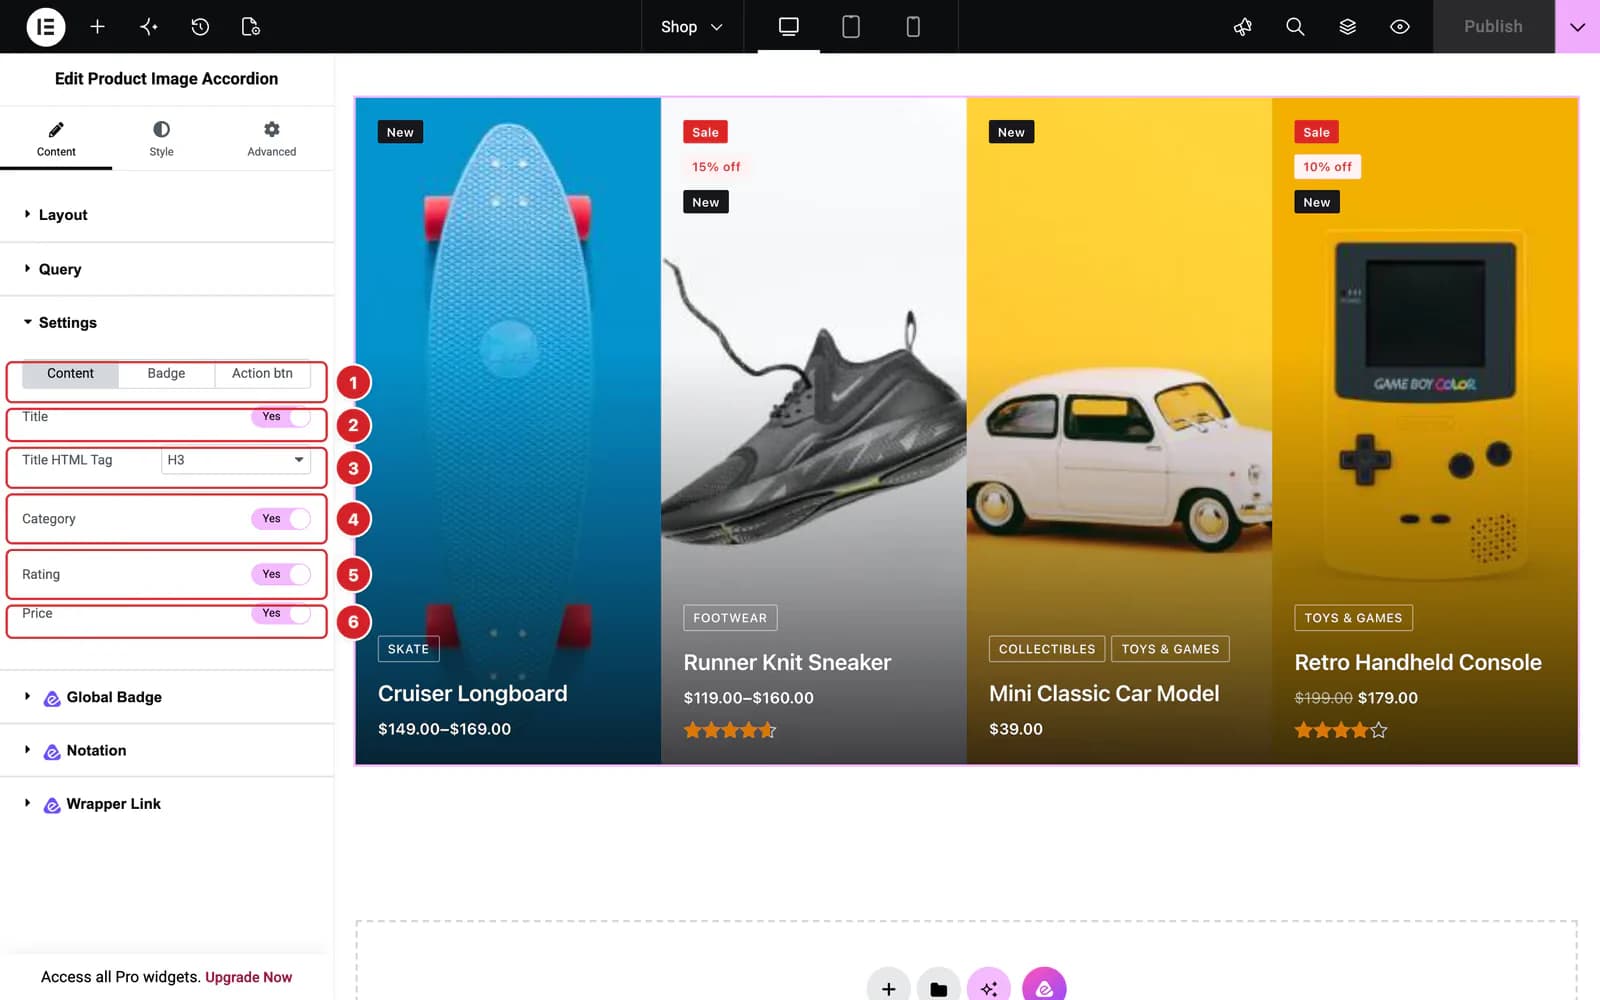Open the Title HTML Tag dropdown
Viewport: 1600px width, 1000px height.
click(x=236, y=460)
